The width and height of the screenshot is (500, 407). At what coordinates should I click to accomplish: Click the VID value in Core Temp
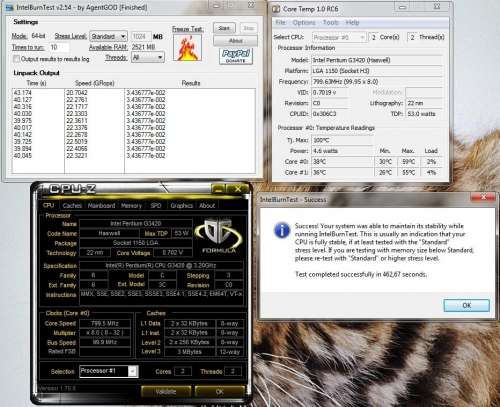pos(330,92)
